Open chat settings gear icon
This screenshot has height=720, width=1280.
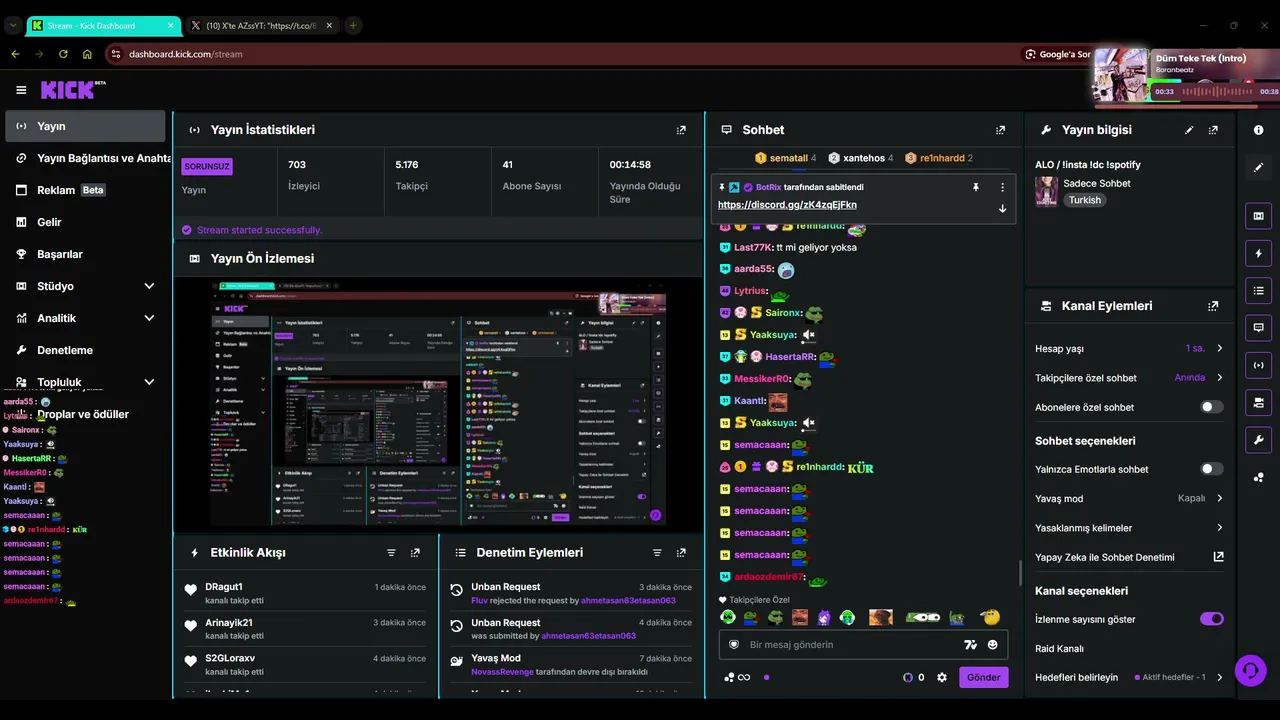tap(941, 677)
